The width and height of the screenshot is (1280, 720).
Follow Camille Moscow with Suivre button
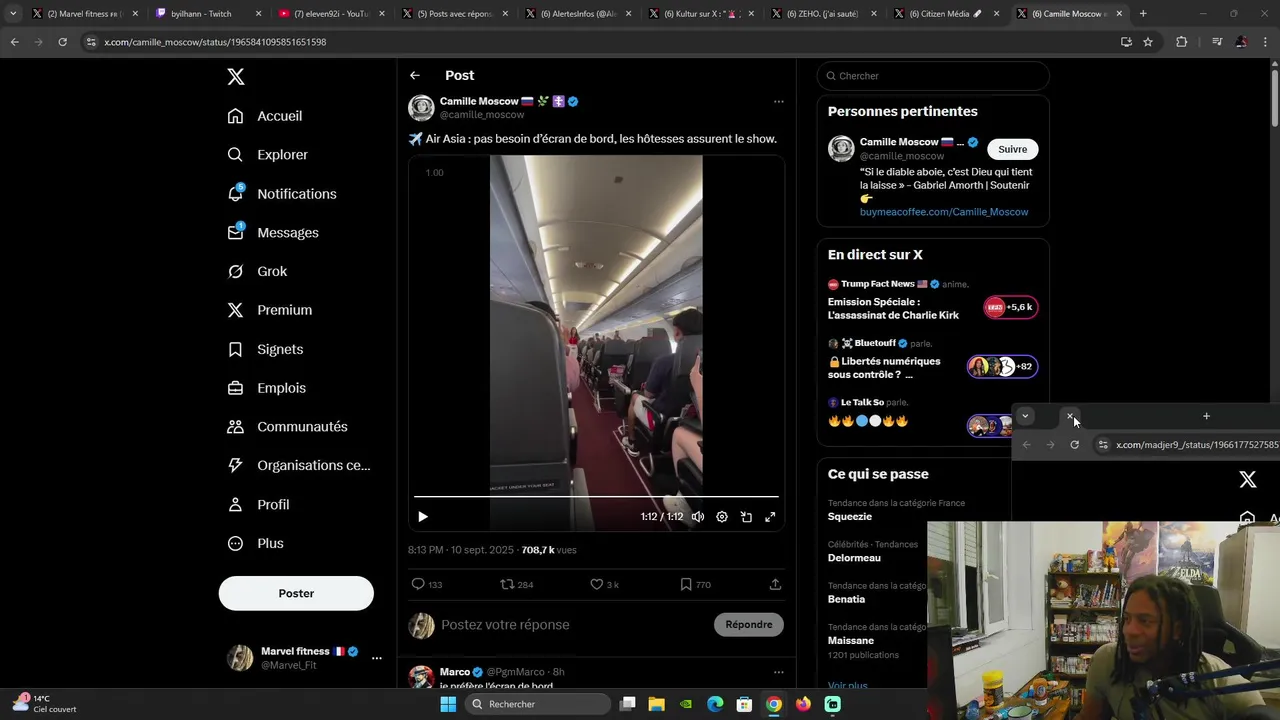(x=1013, y=149)
